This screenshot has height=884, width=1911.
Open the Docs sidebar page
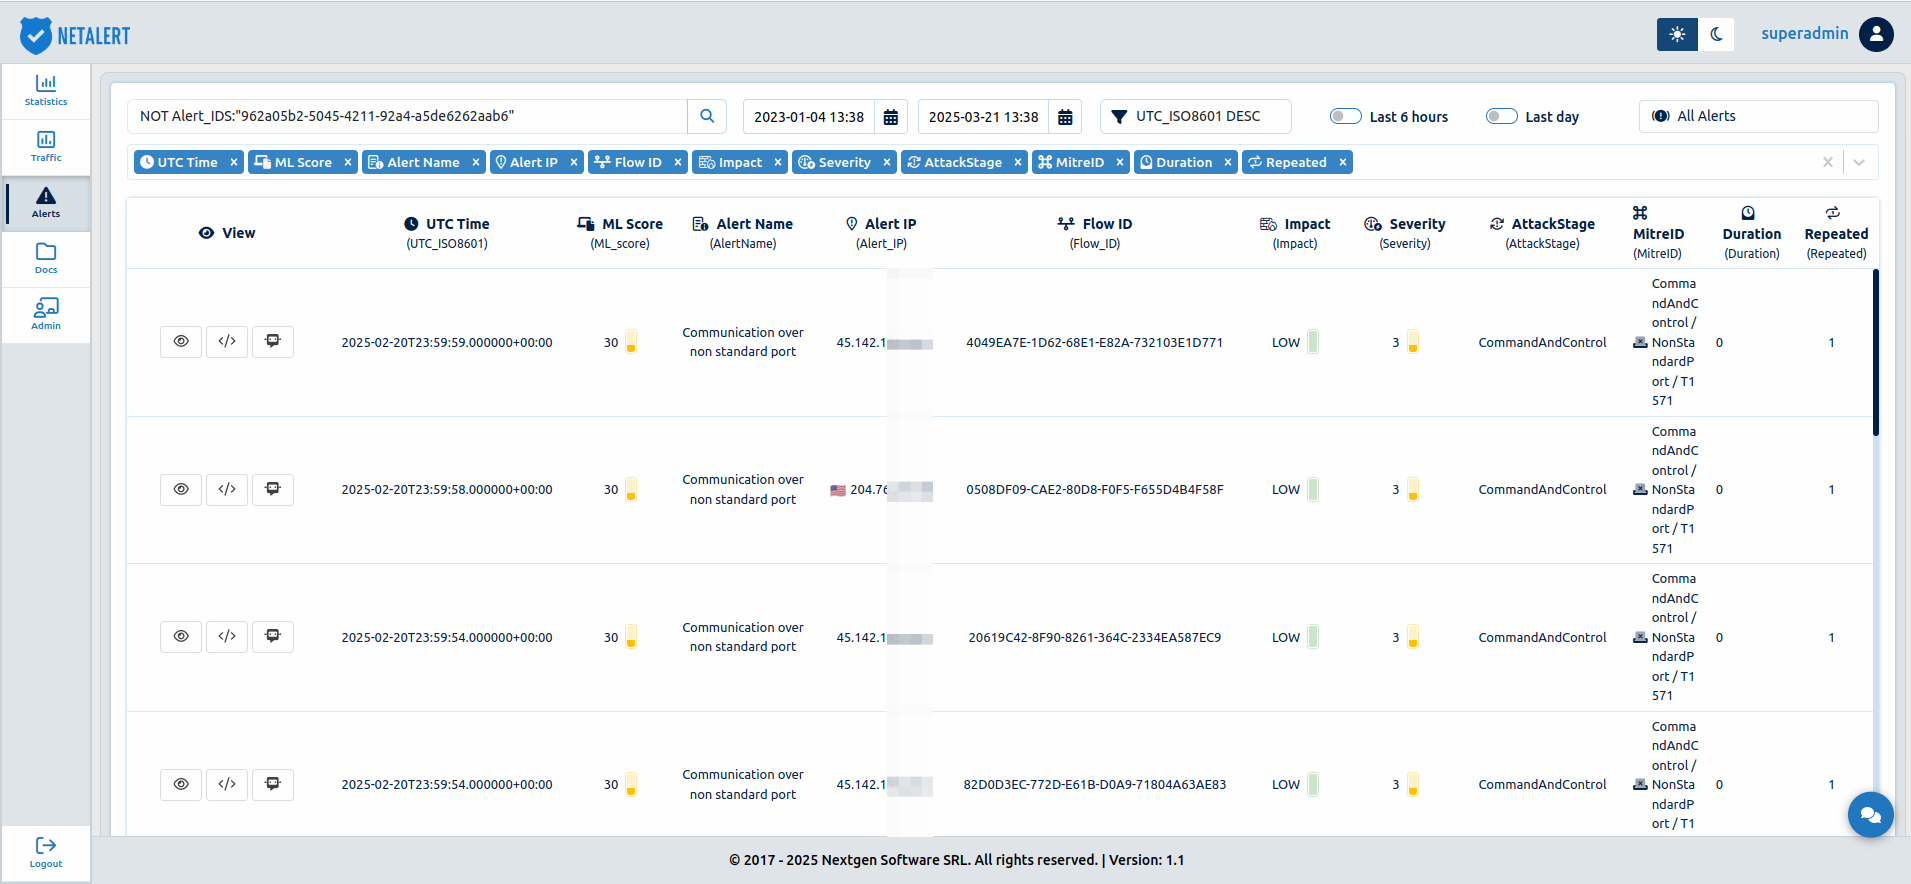pos(46,259)
